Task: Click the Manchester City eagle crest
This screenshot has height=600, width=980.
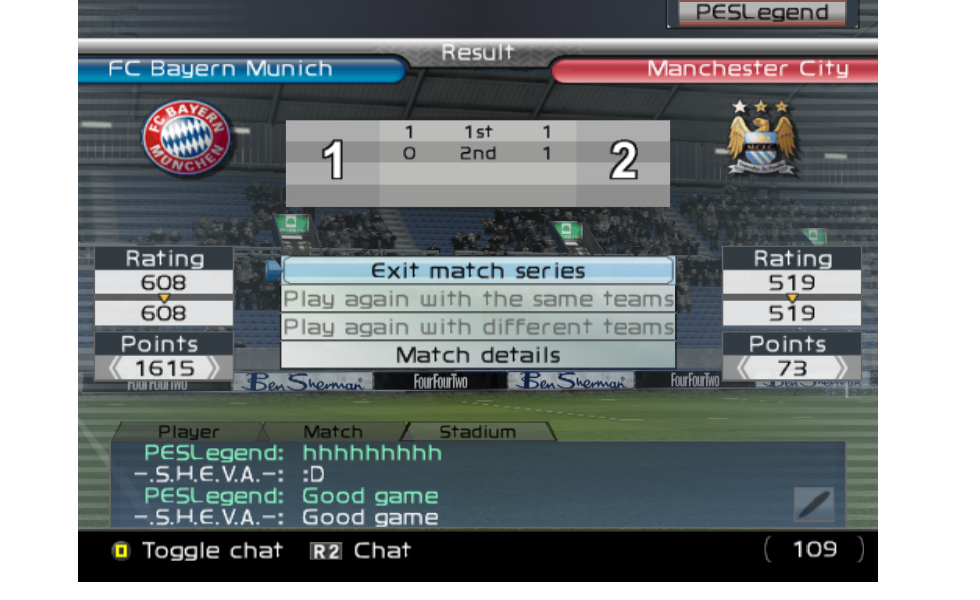Action: (761, 138)
